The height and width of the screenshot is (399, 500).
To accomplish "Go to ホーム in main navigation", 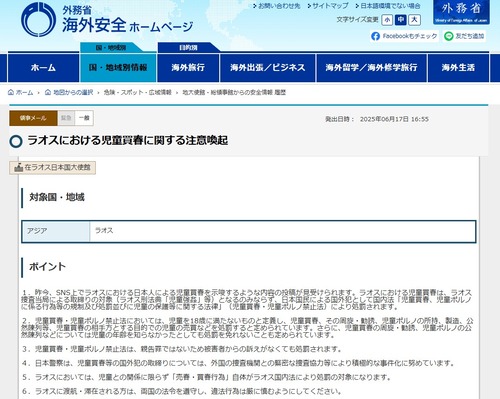I will pos(43,68).
